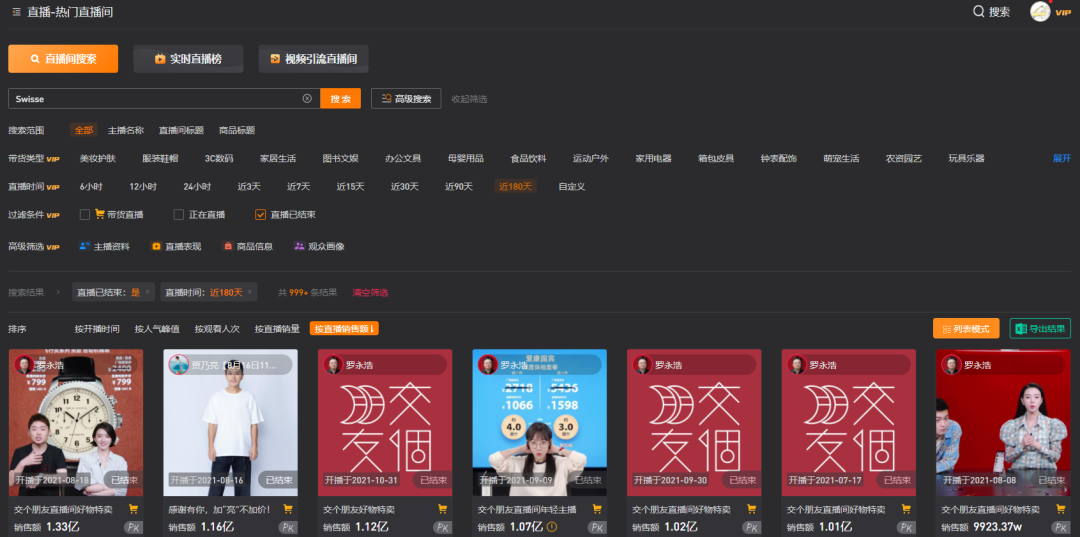Remove the 直播时间 近180天 filter tag

[249, 292]
